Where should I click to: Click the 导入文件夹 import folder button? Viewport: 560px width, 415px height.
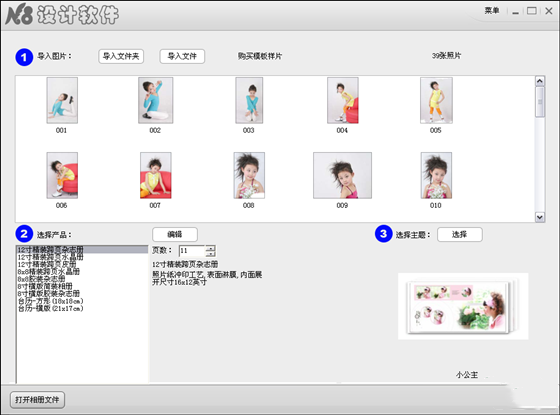pyautogui.click(x=121, y=56)
